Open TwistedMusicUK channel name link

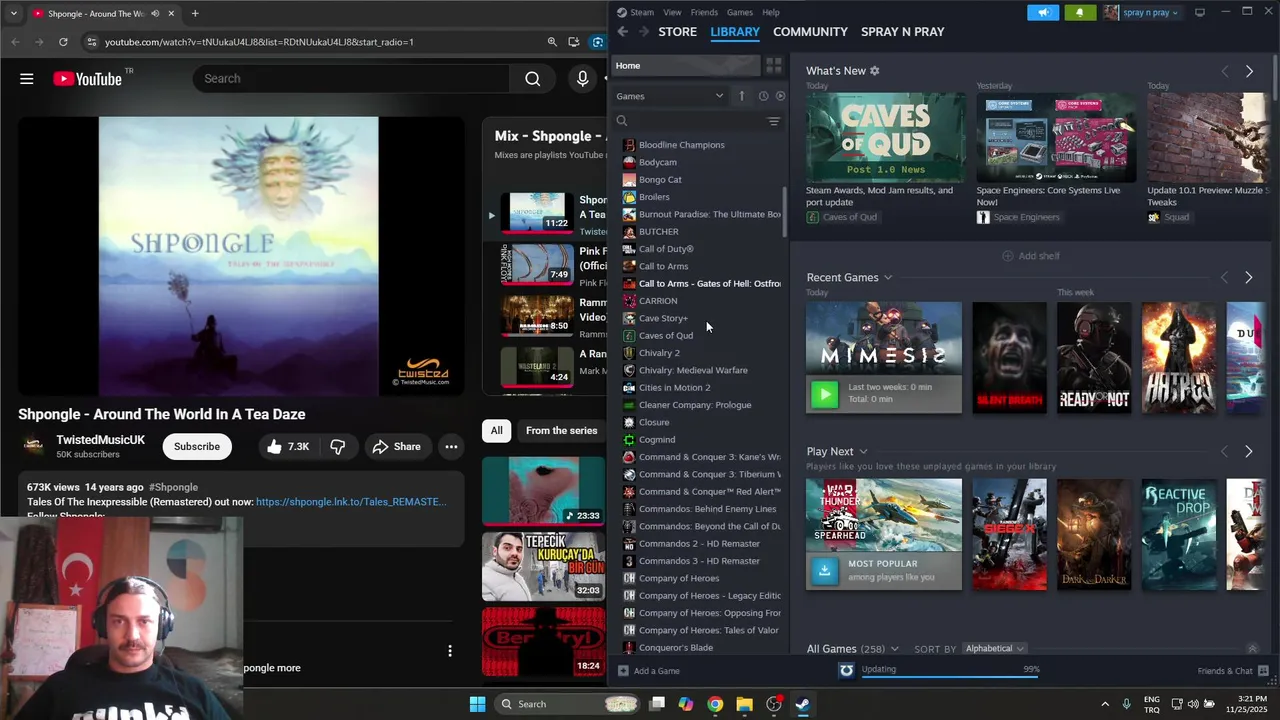coord(100,440)
